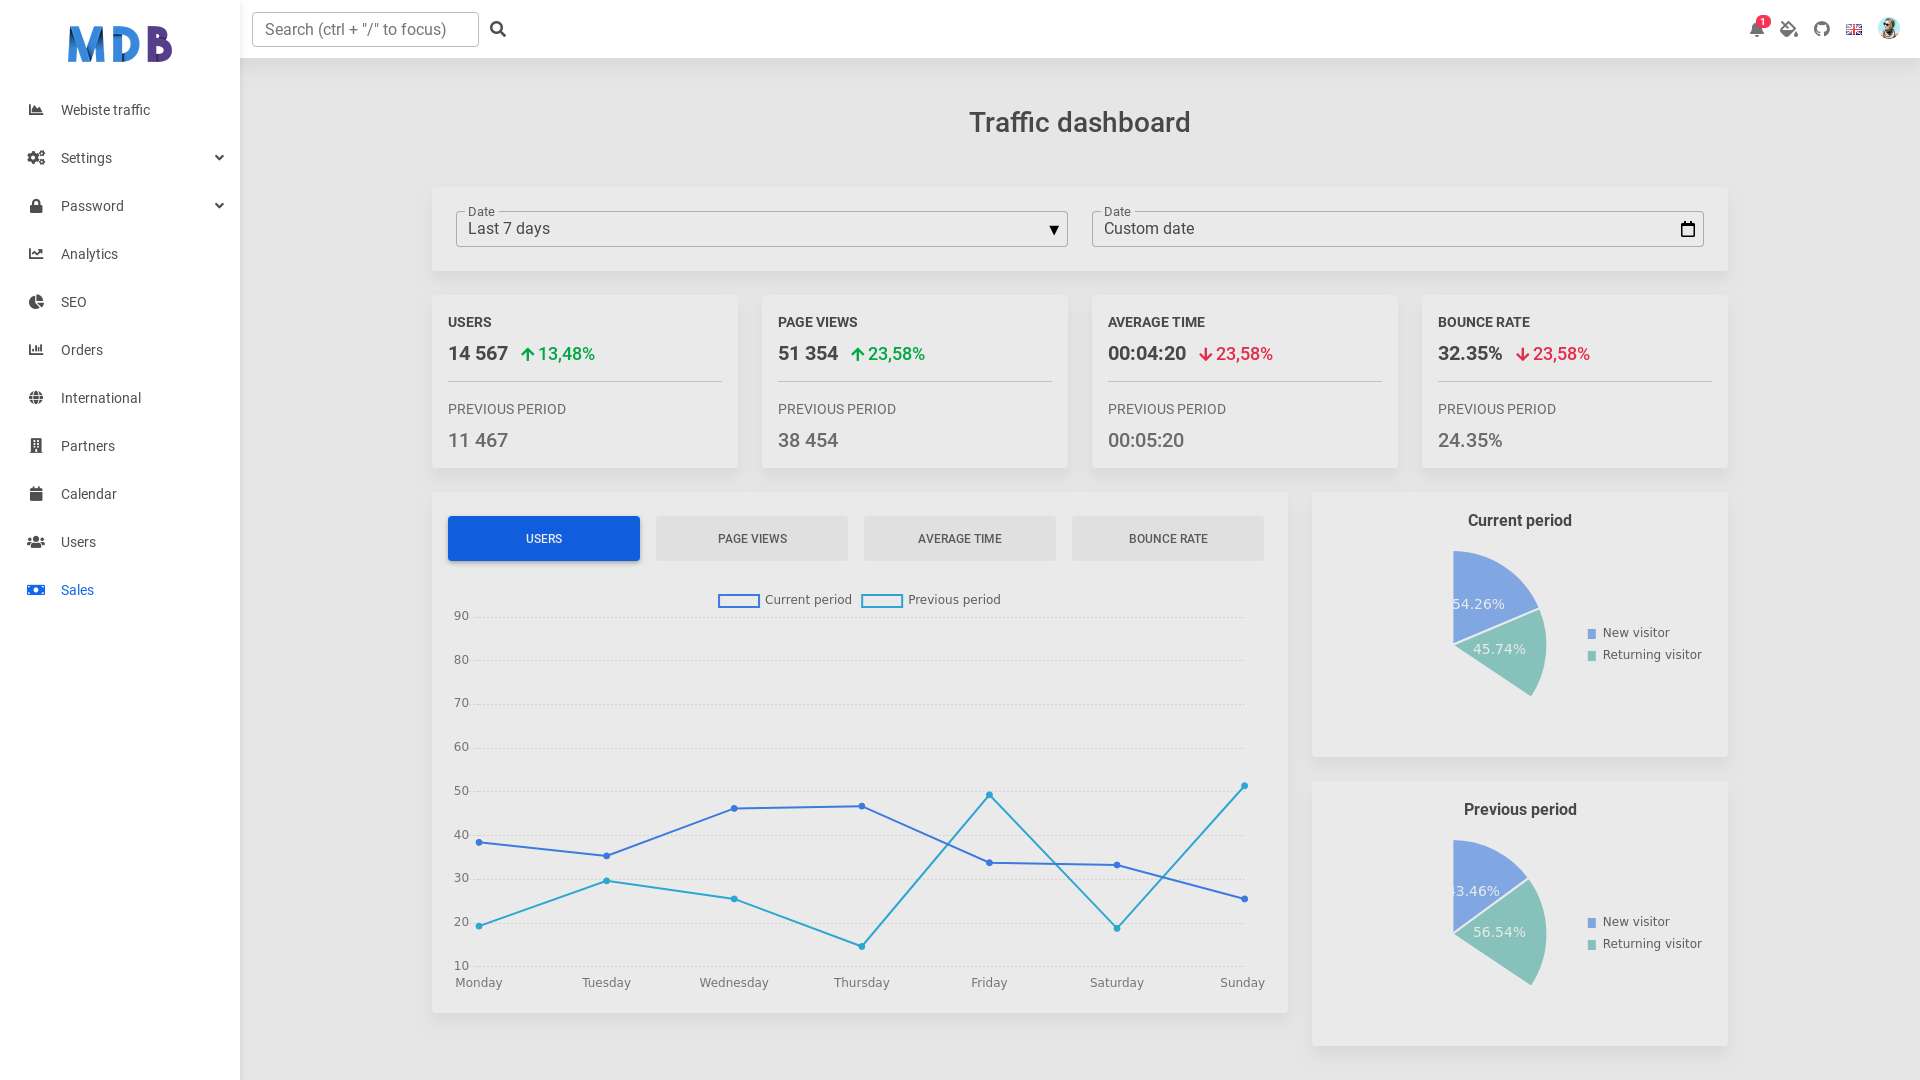This screenshot has height=1080, width=1920.
Task: Open the user avatar menu
Action: [x=1889, y=29]
